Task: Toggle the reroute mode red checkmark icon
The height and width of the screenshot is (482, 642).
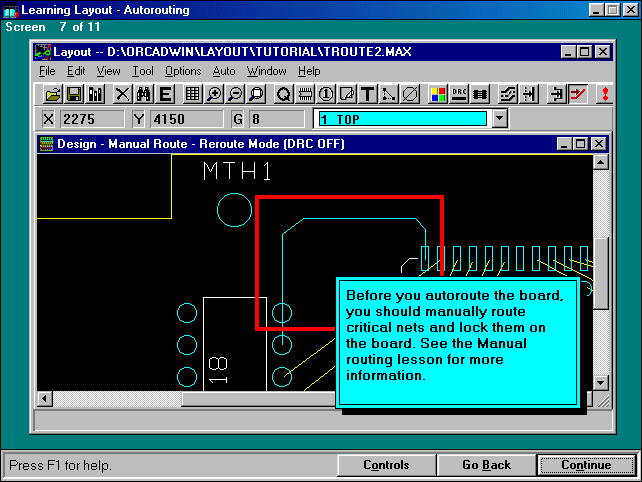Action: tap(578, 94)
